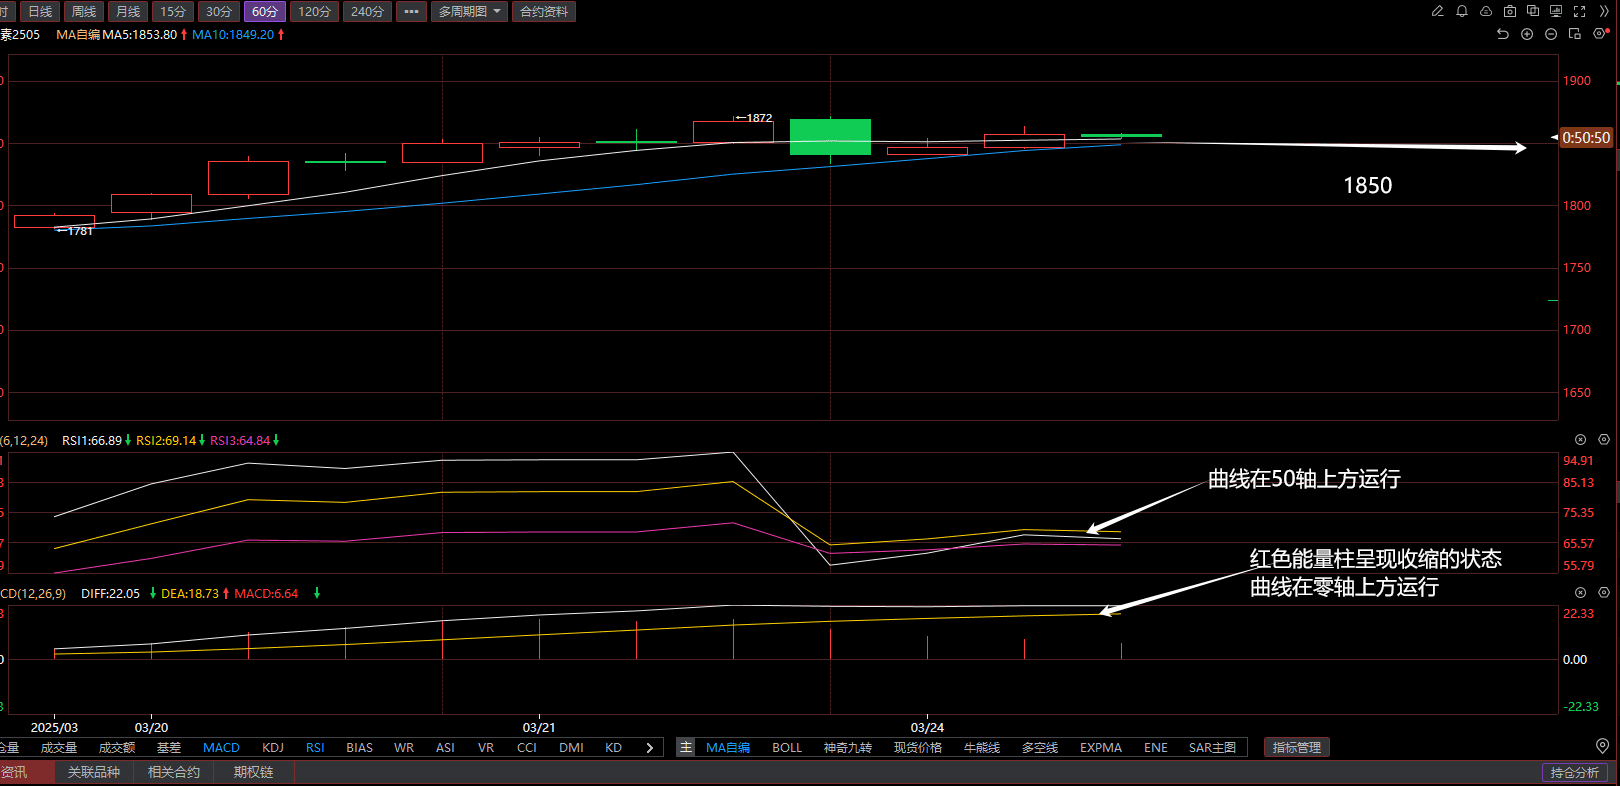1620x786 pixels.
Task: Select the pencil drawing tool icon
Action: 1437,11
